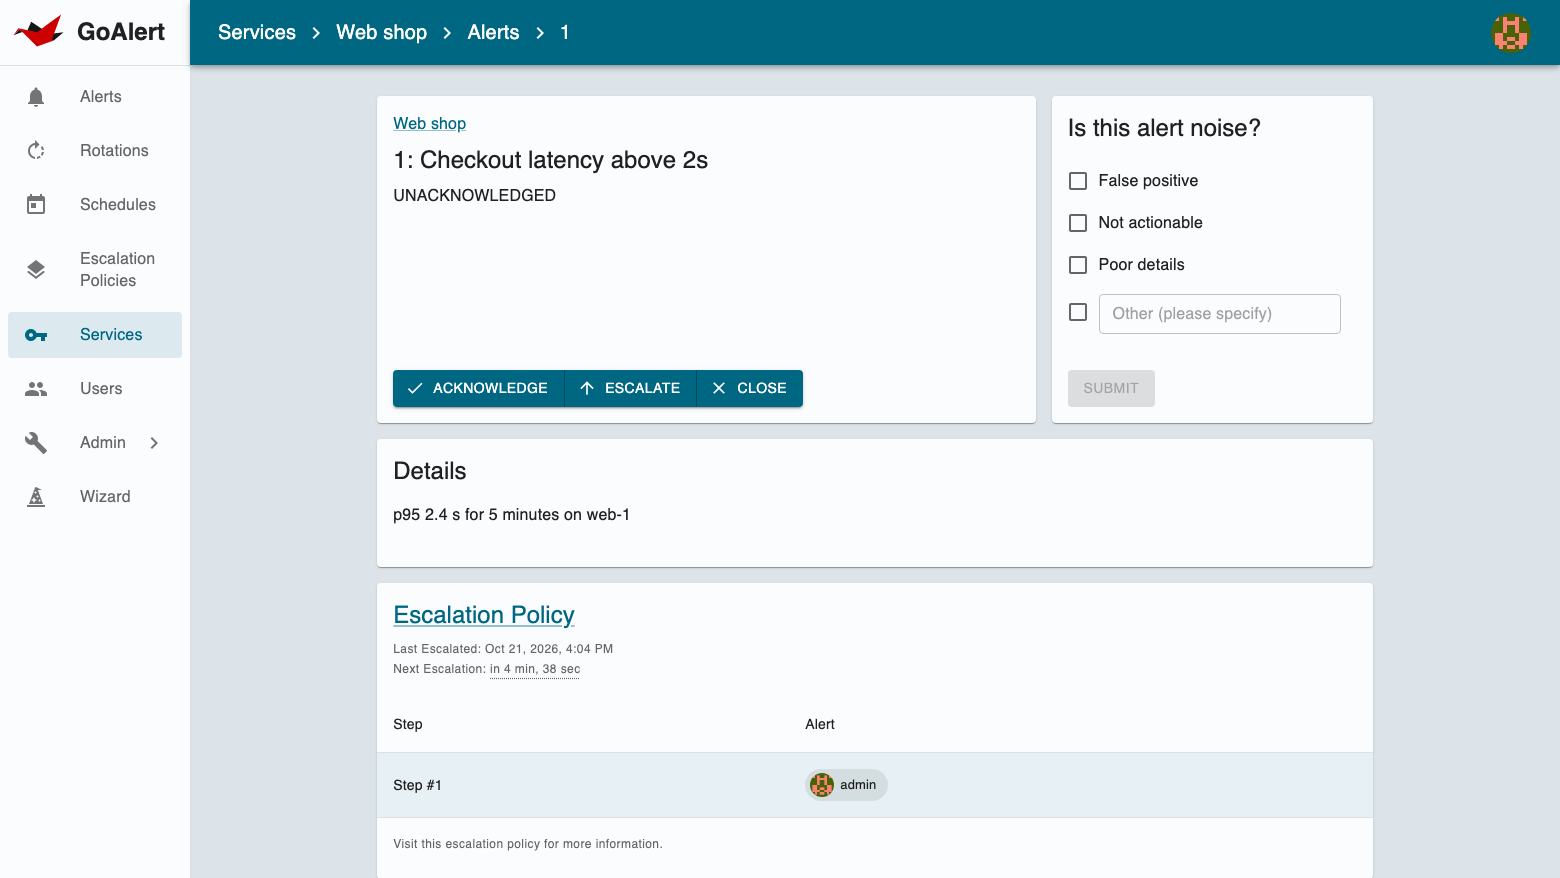Click the UNACKNOWLEDGED status text
The width and height of the screenshot is (1560, 878).
coord(474,196)
